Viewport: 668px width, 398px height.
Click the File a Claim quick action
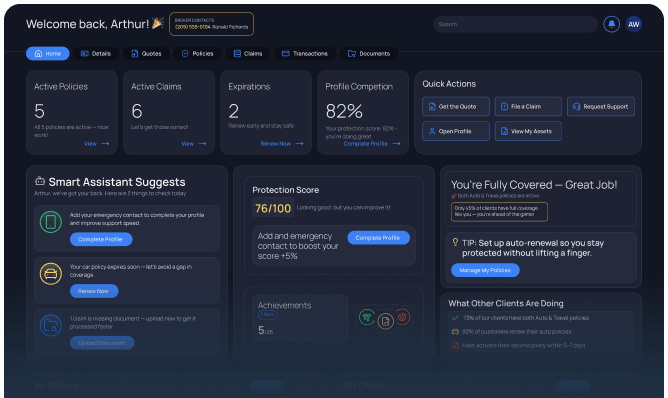pyautogui.click(x=528, y=107)
